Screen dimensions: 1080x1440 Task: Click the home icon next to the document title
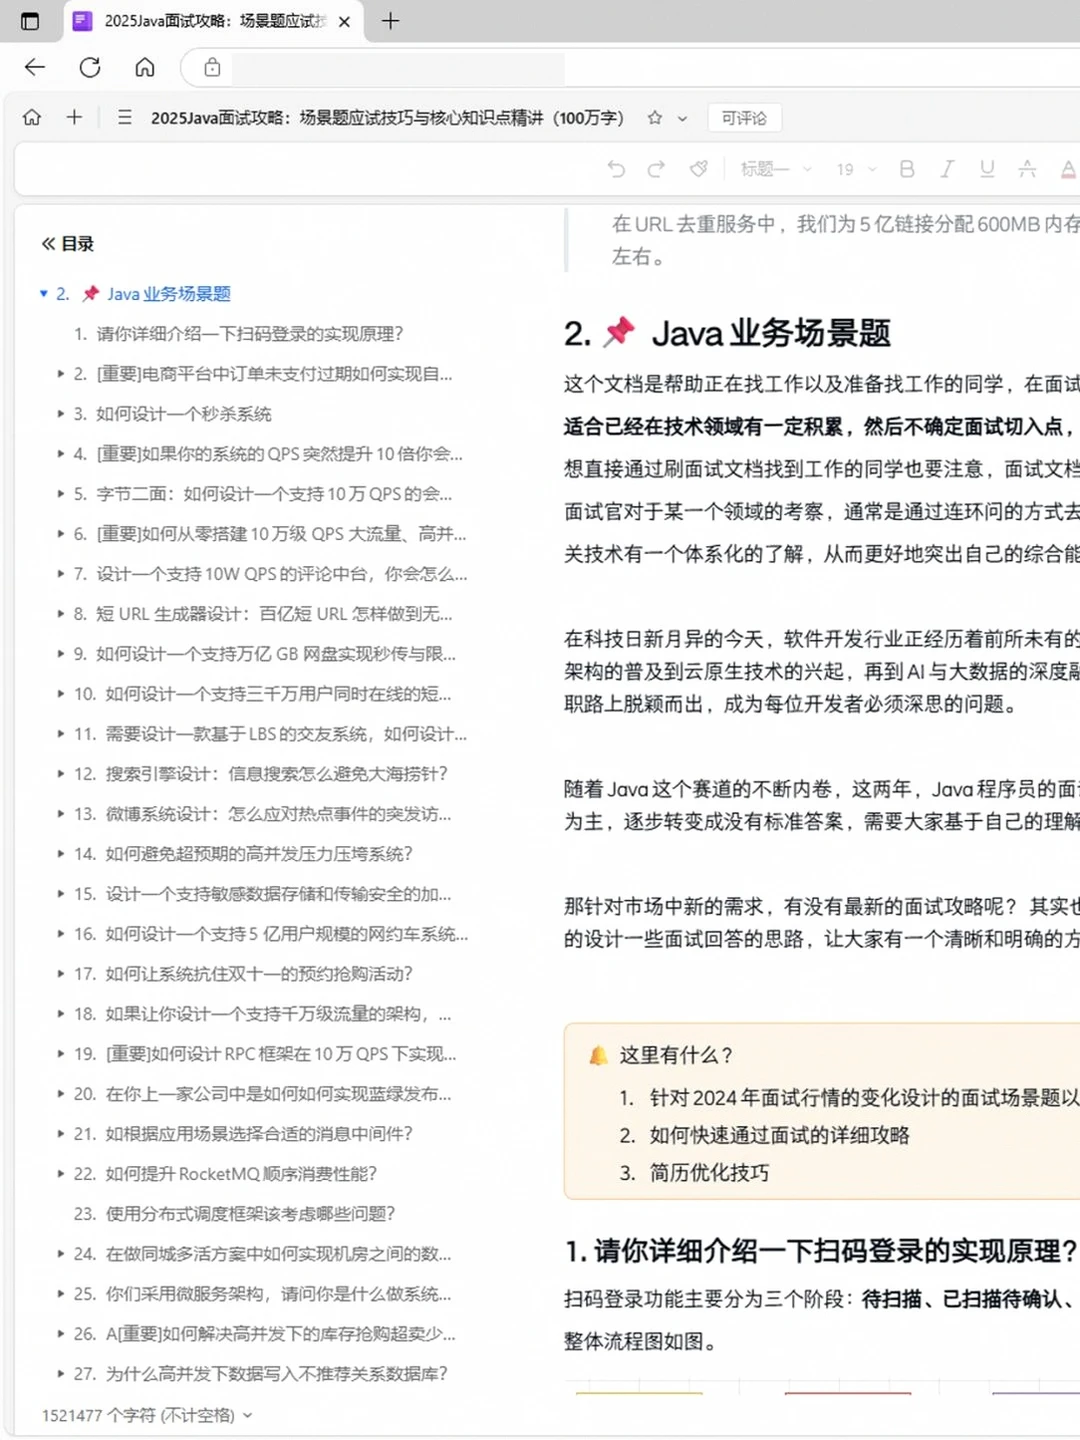point(31,117)
